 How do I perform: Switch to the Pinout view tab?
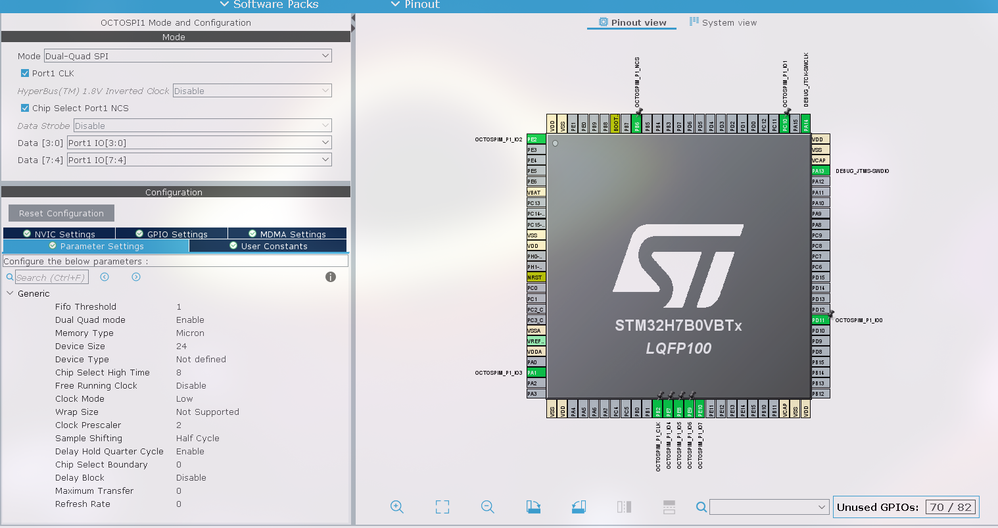[632, 22]
